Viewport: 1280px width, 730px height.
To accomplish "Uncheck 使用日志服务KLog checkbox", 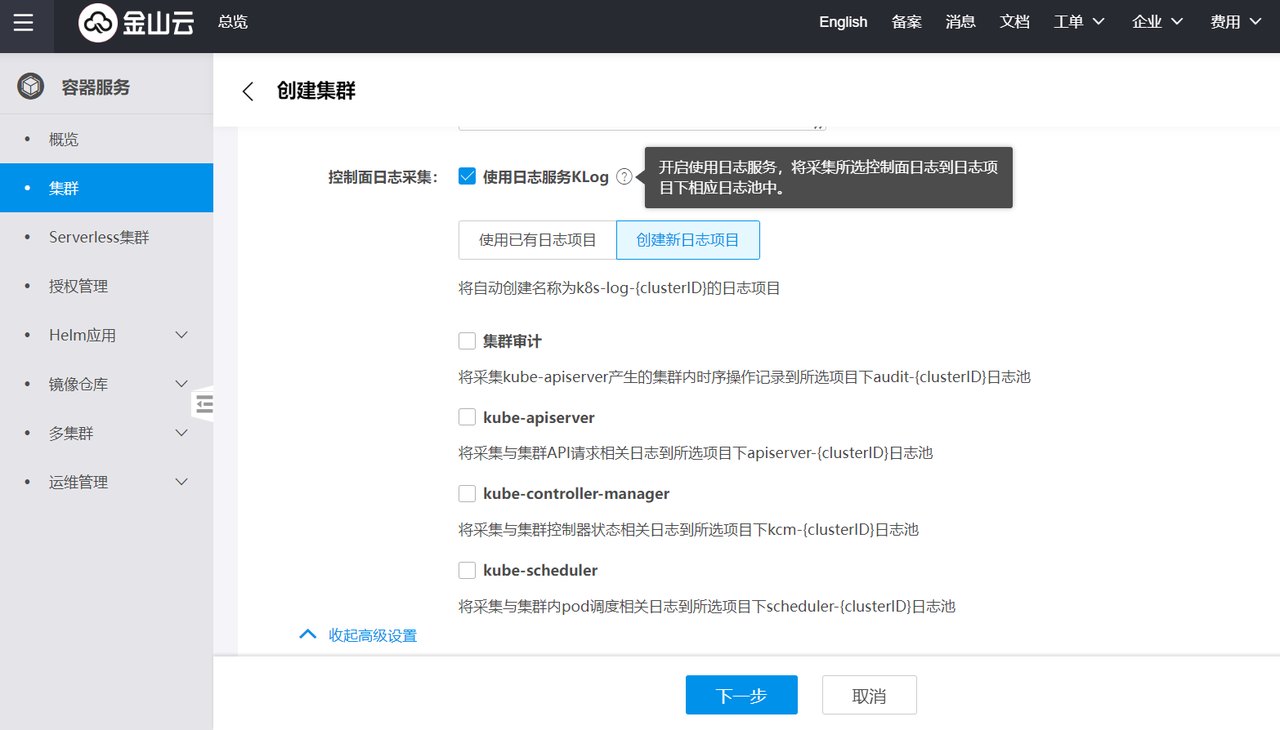I will 467,176.
